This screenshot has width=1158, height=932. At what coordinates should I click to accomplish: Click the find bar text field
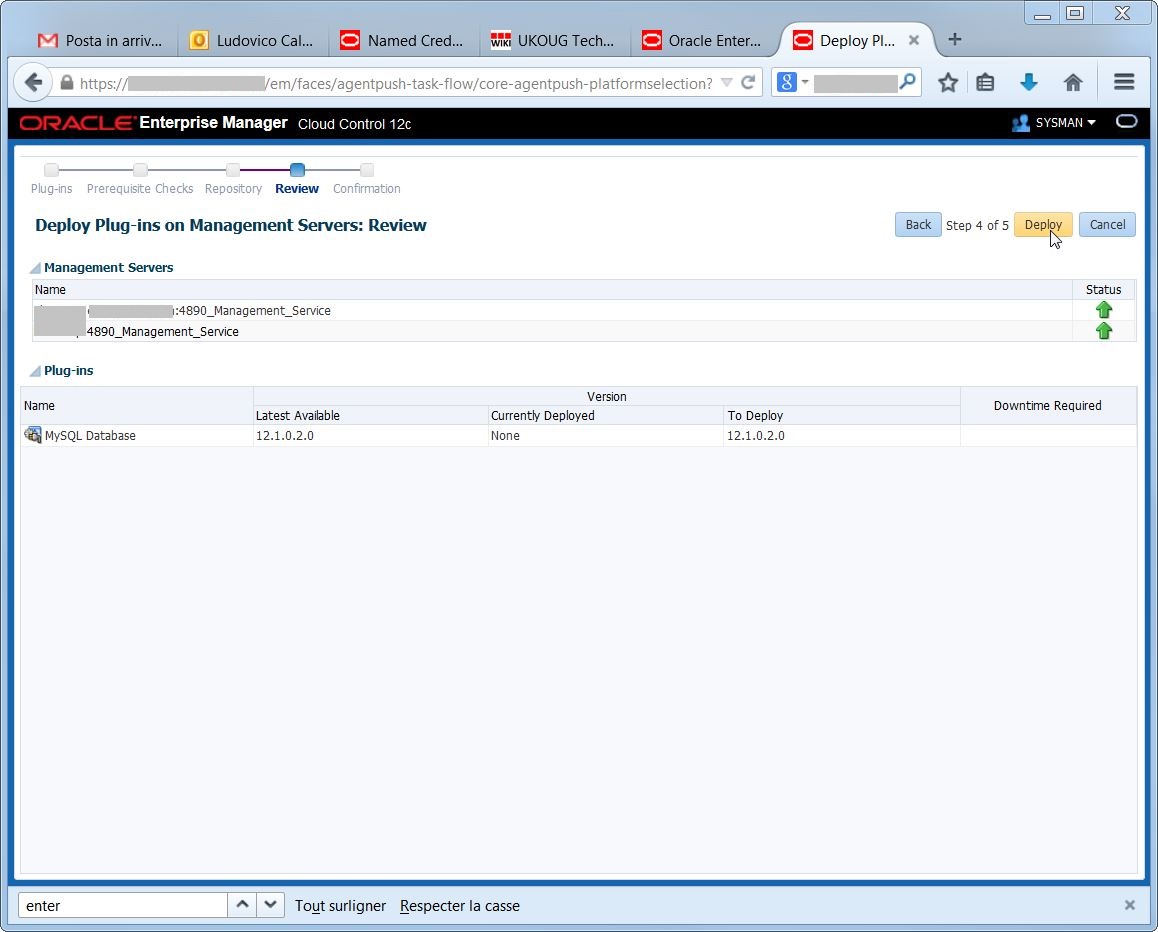pos(123,905)
